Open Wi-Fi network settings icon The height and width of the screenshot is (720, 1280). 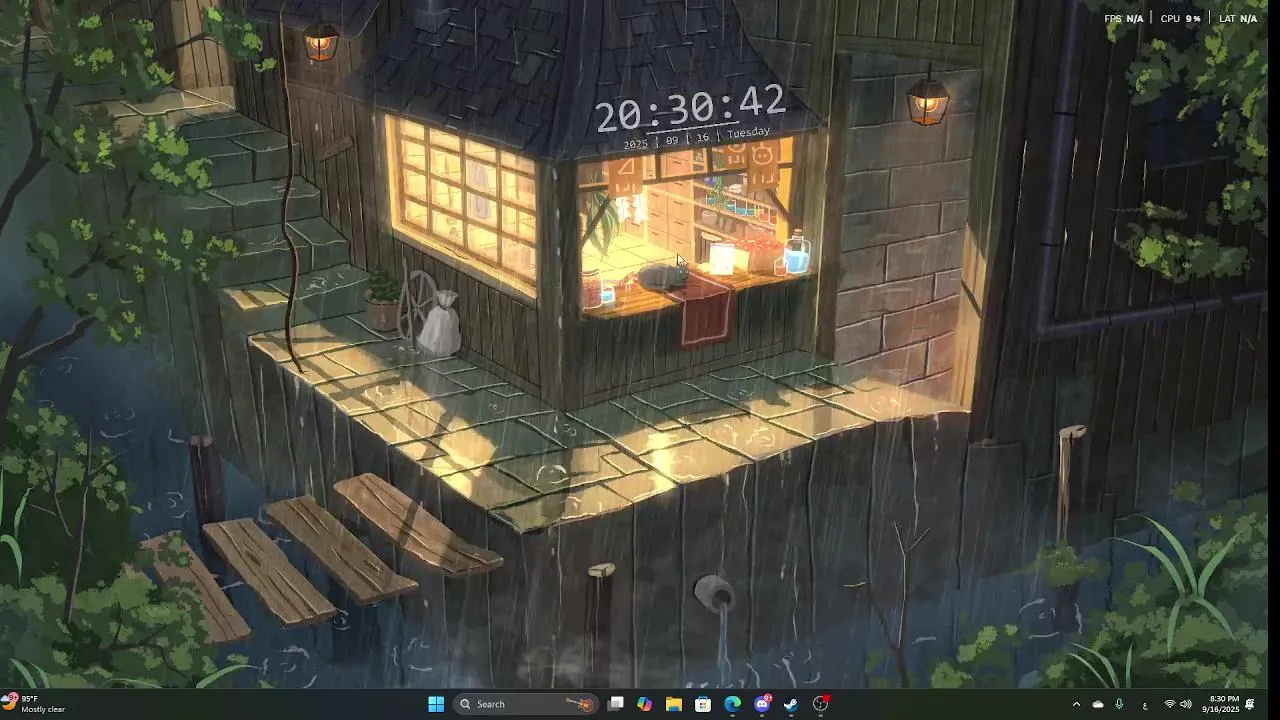coord(1169,704)
